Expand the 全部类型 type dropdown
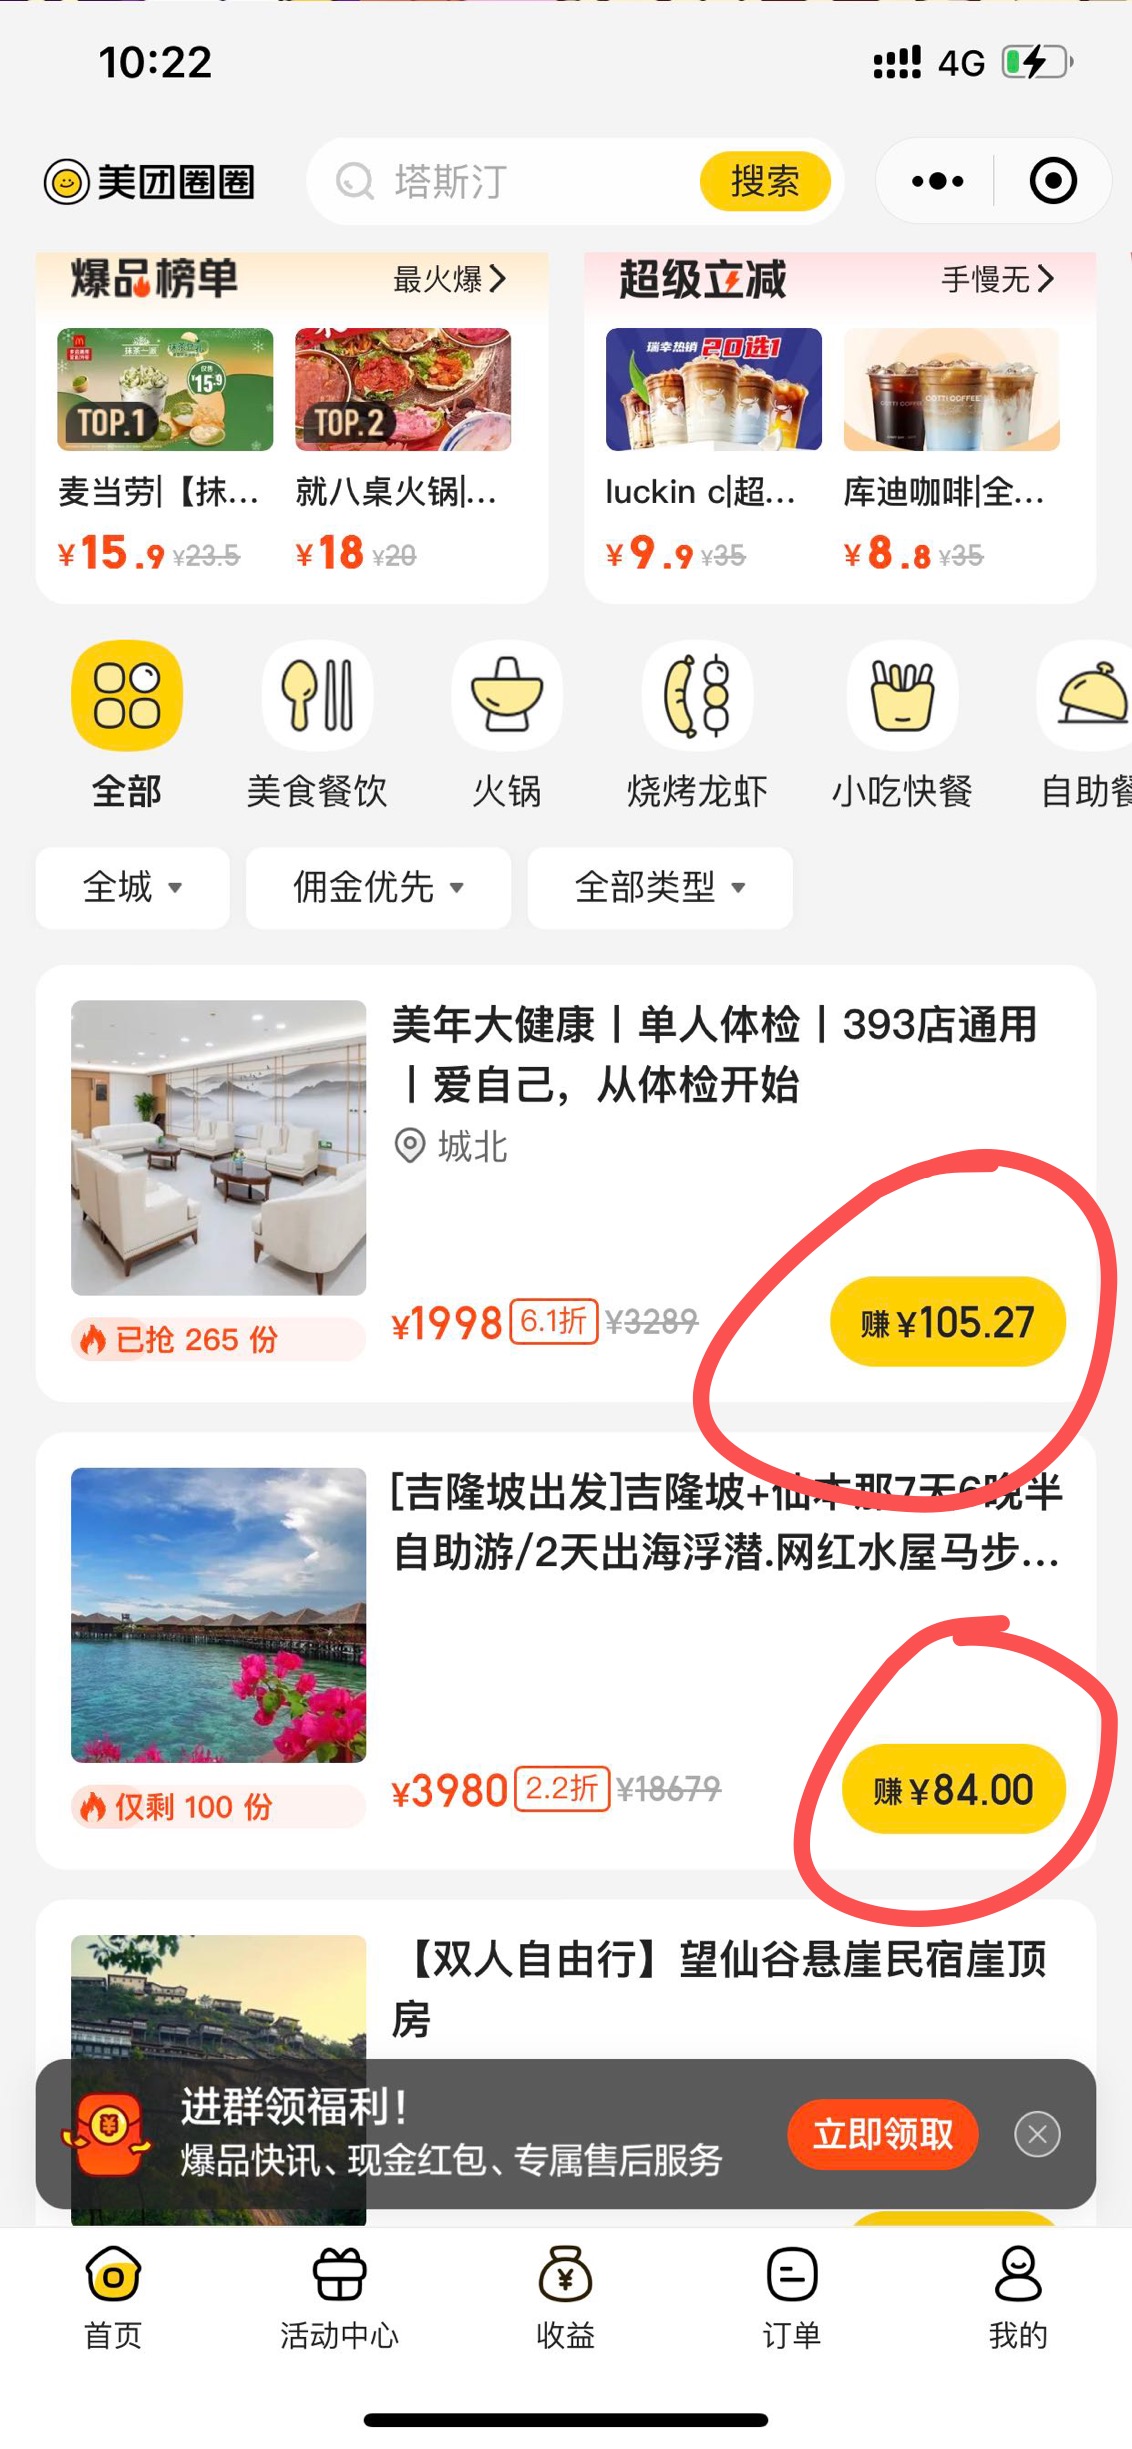This screenshot has width=1132, height=2449. pyautogui.click(x=660, y=887)
